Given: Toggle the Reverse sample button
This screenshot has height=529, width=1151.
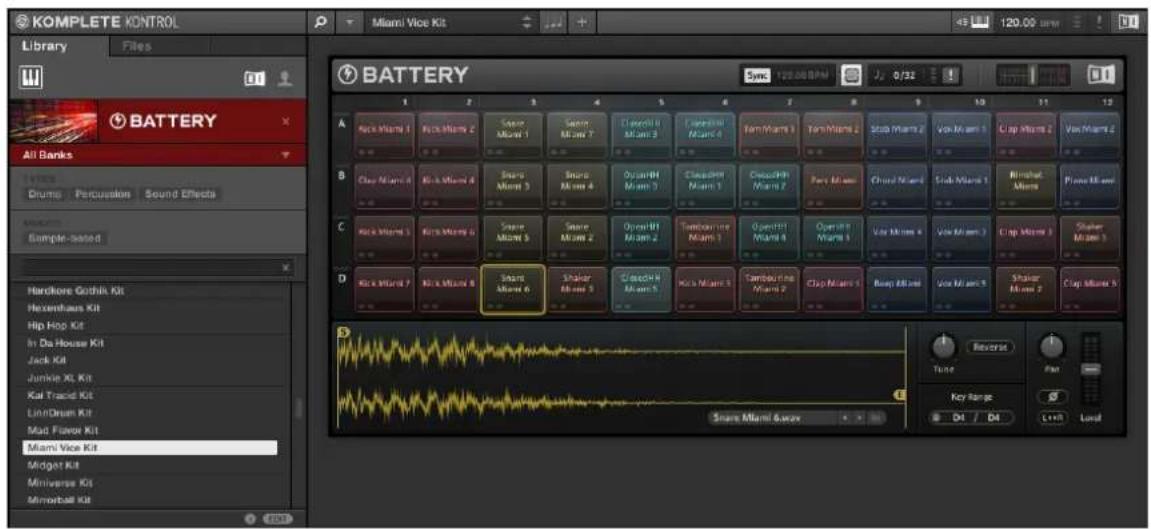Looking at the screenshot, I should (x=991, y=347).
